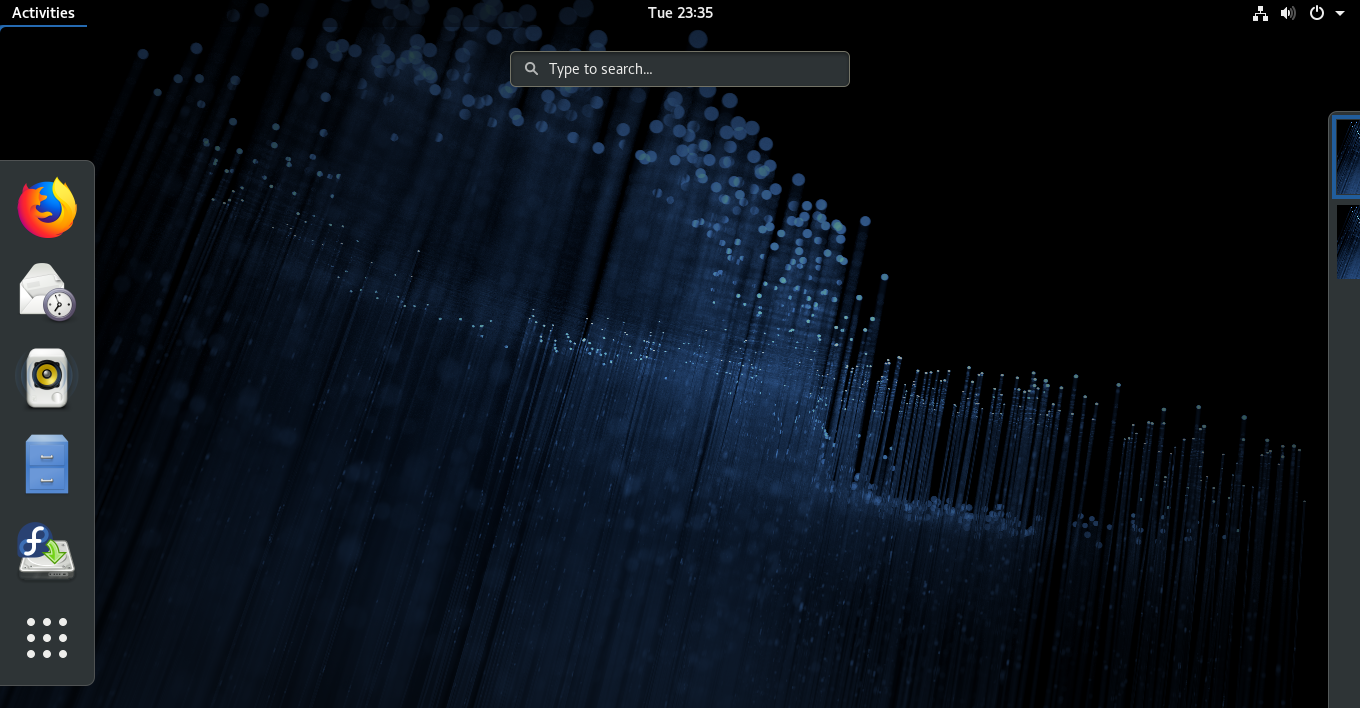Show all applications grid
The image size is (1360, 708).
[47, 638]
